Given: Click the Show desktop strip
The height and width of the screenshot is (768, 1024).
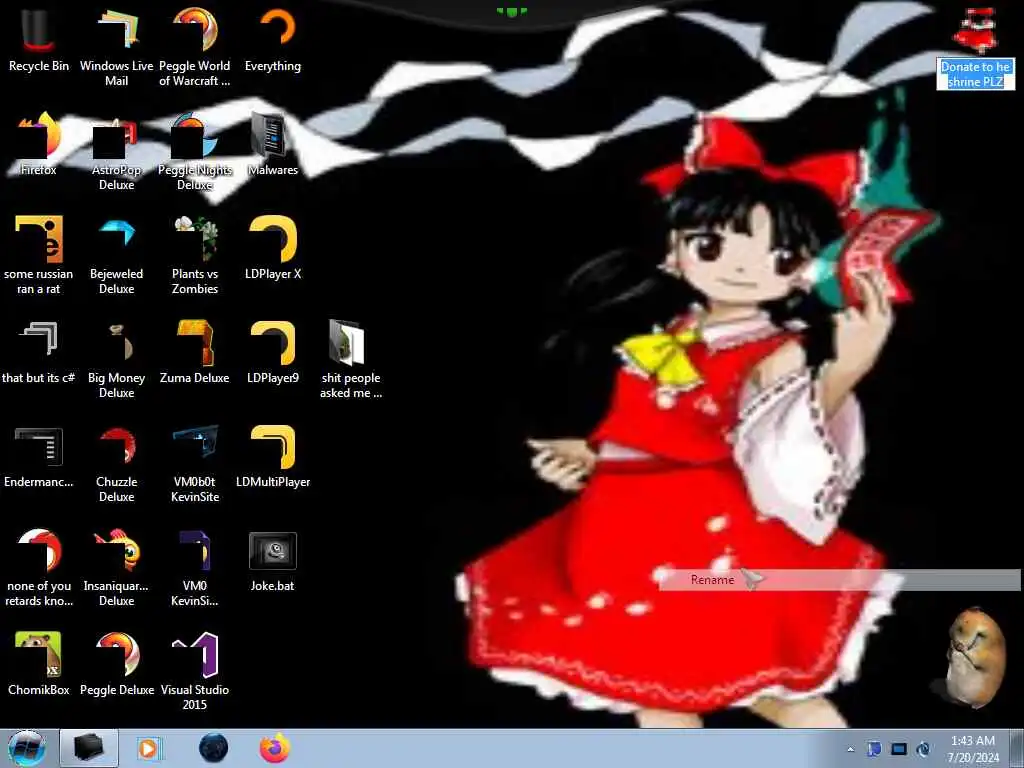Looking at the screenshot, I should 1018,748.
